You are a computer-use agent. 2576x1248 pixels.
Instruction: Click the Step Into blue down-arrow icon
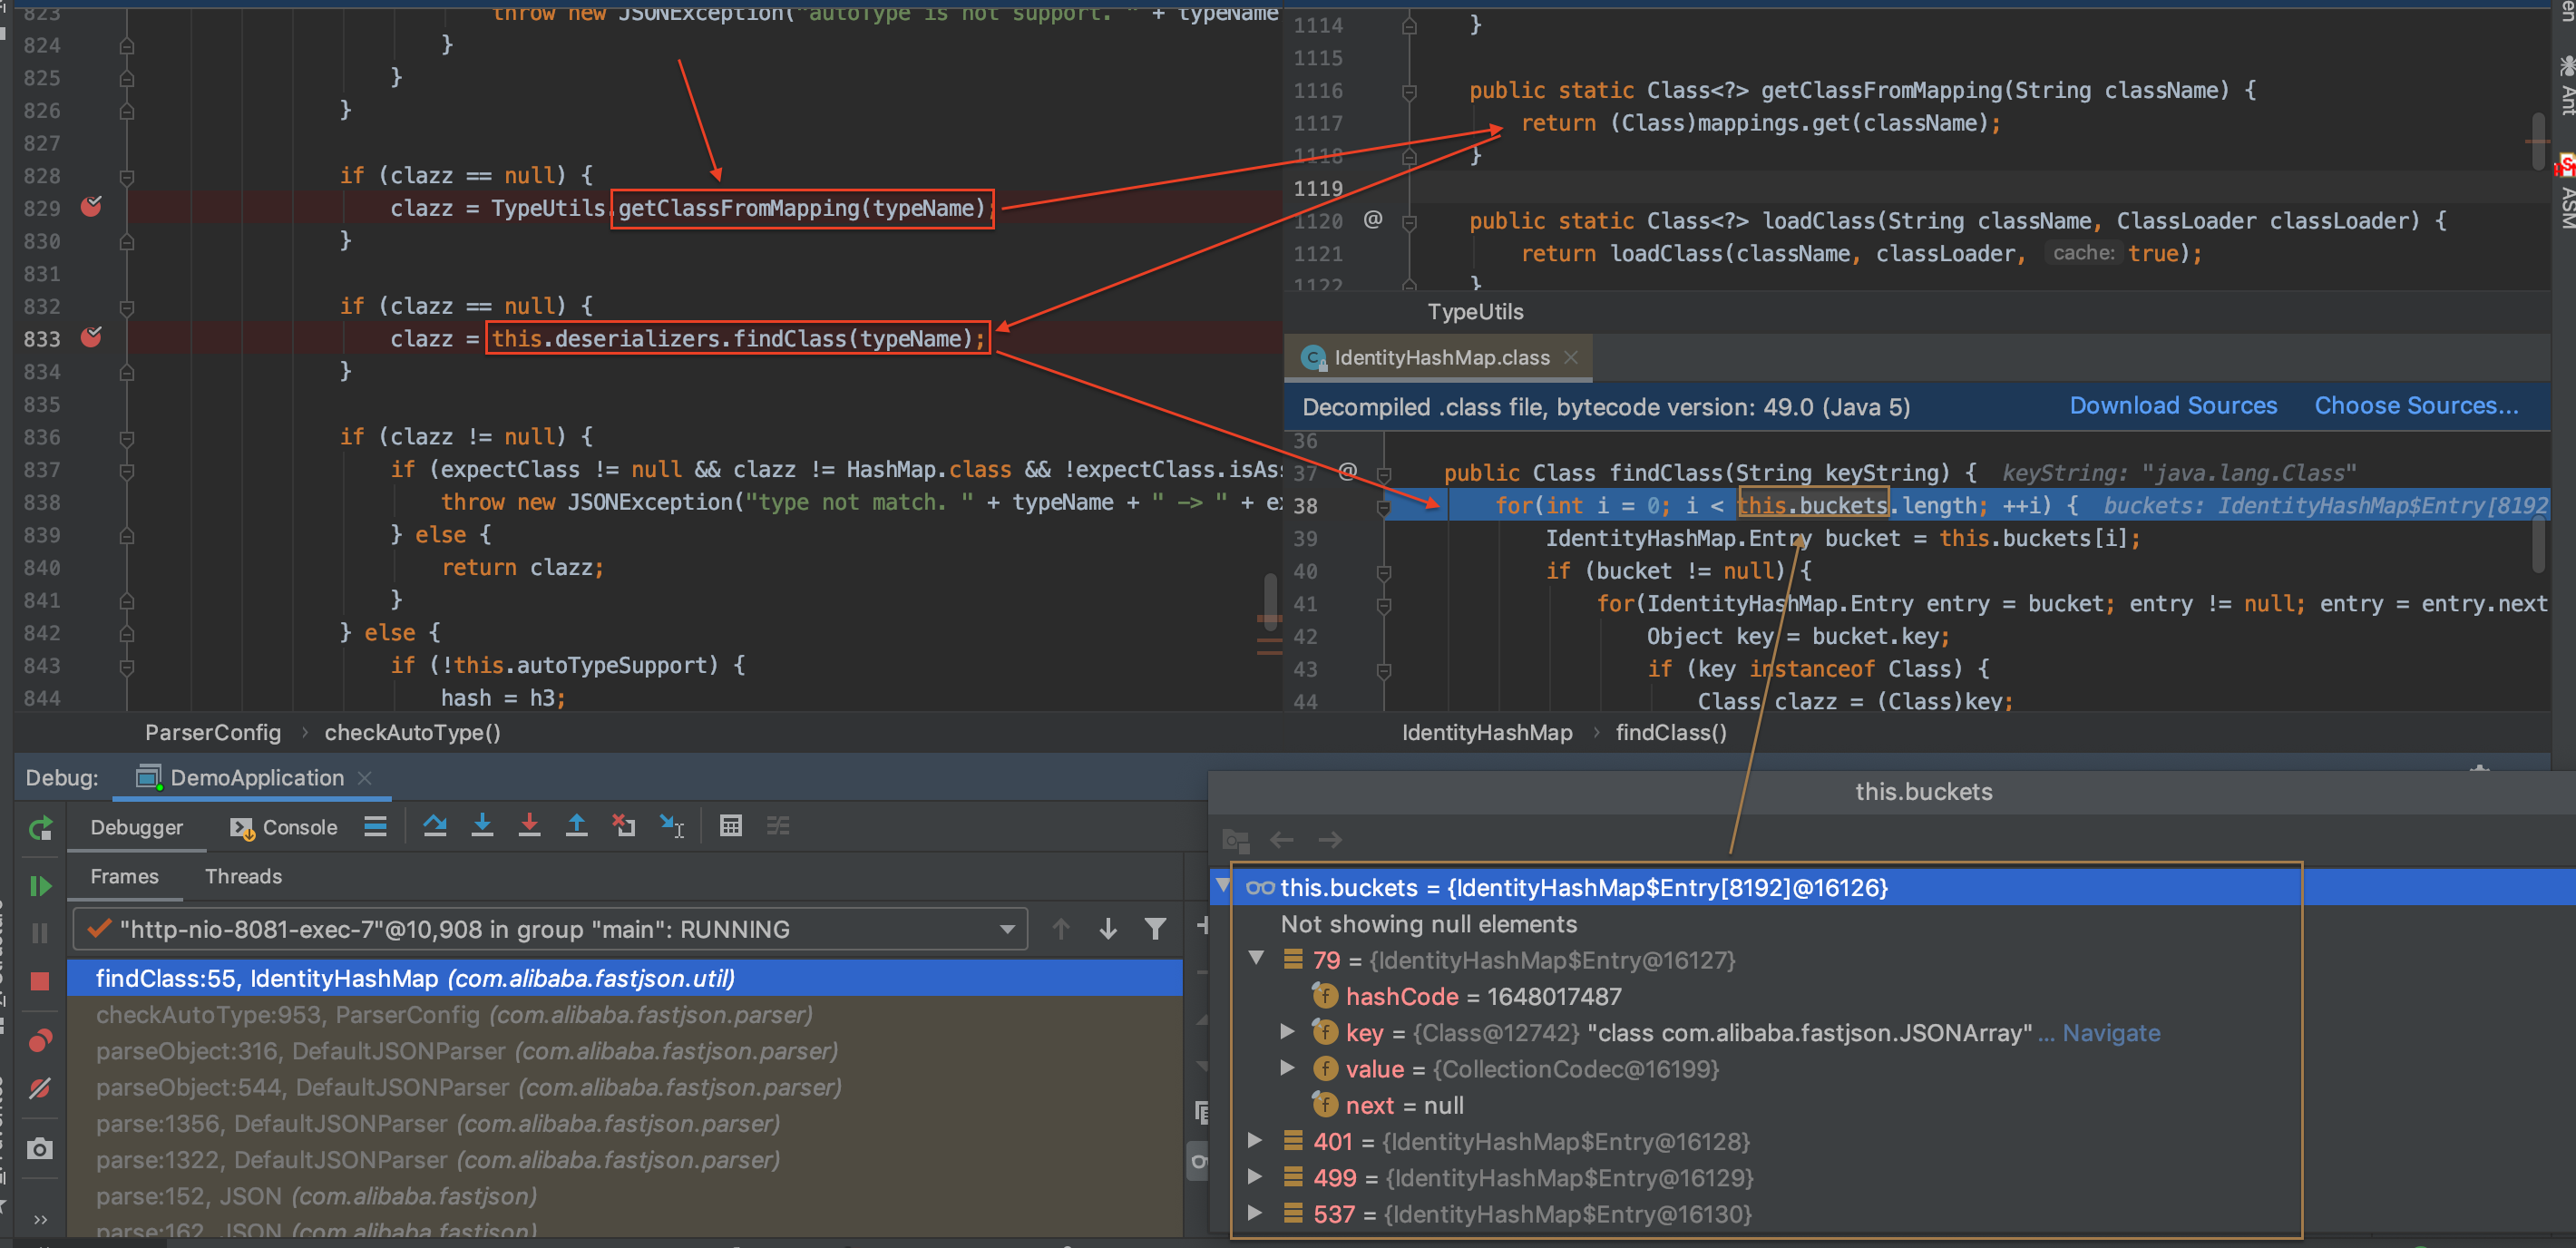[482, 826]
